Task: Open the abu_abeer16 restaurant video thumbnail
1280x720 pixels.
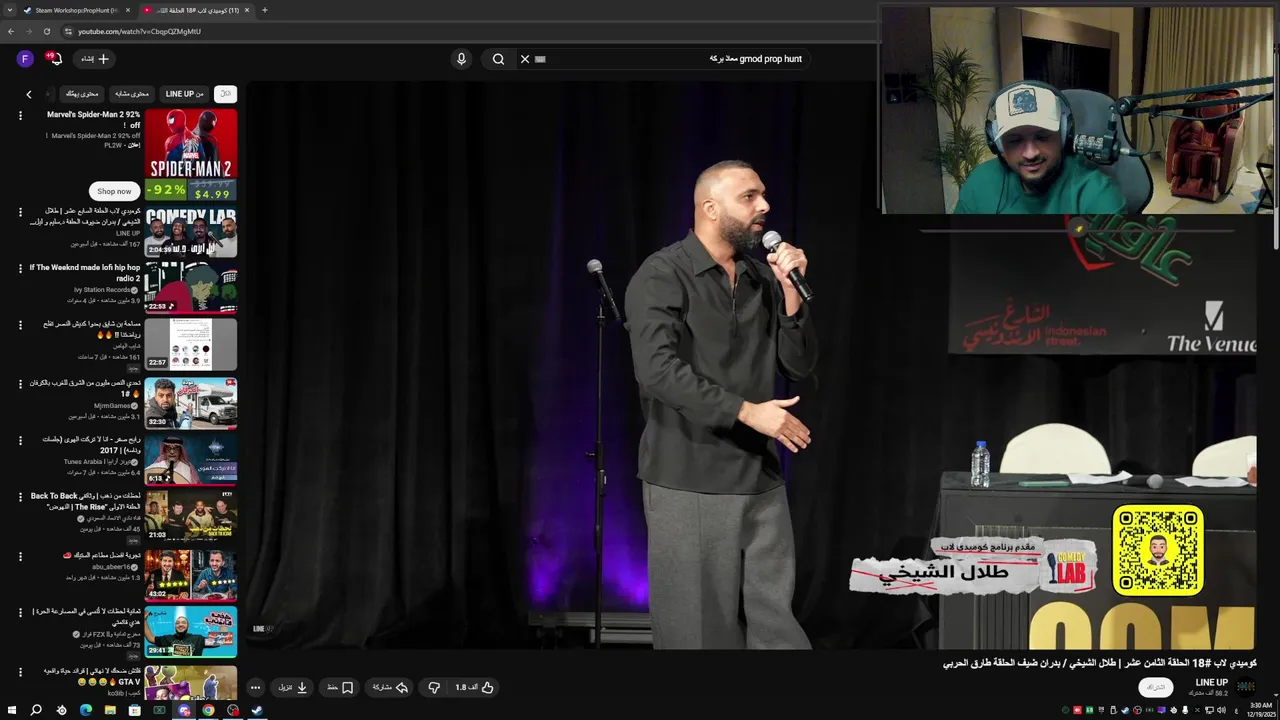Action: [x=191, y=574]
